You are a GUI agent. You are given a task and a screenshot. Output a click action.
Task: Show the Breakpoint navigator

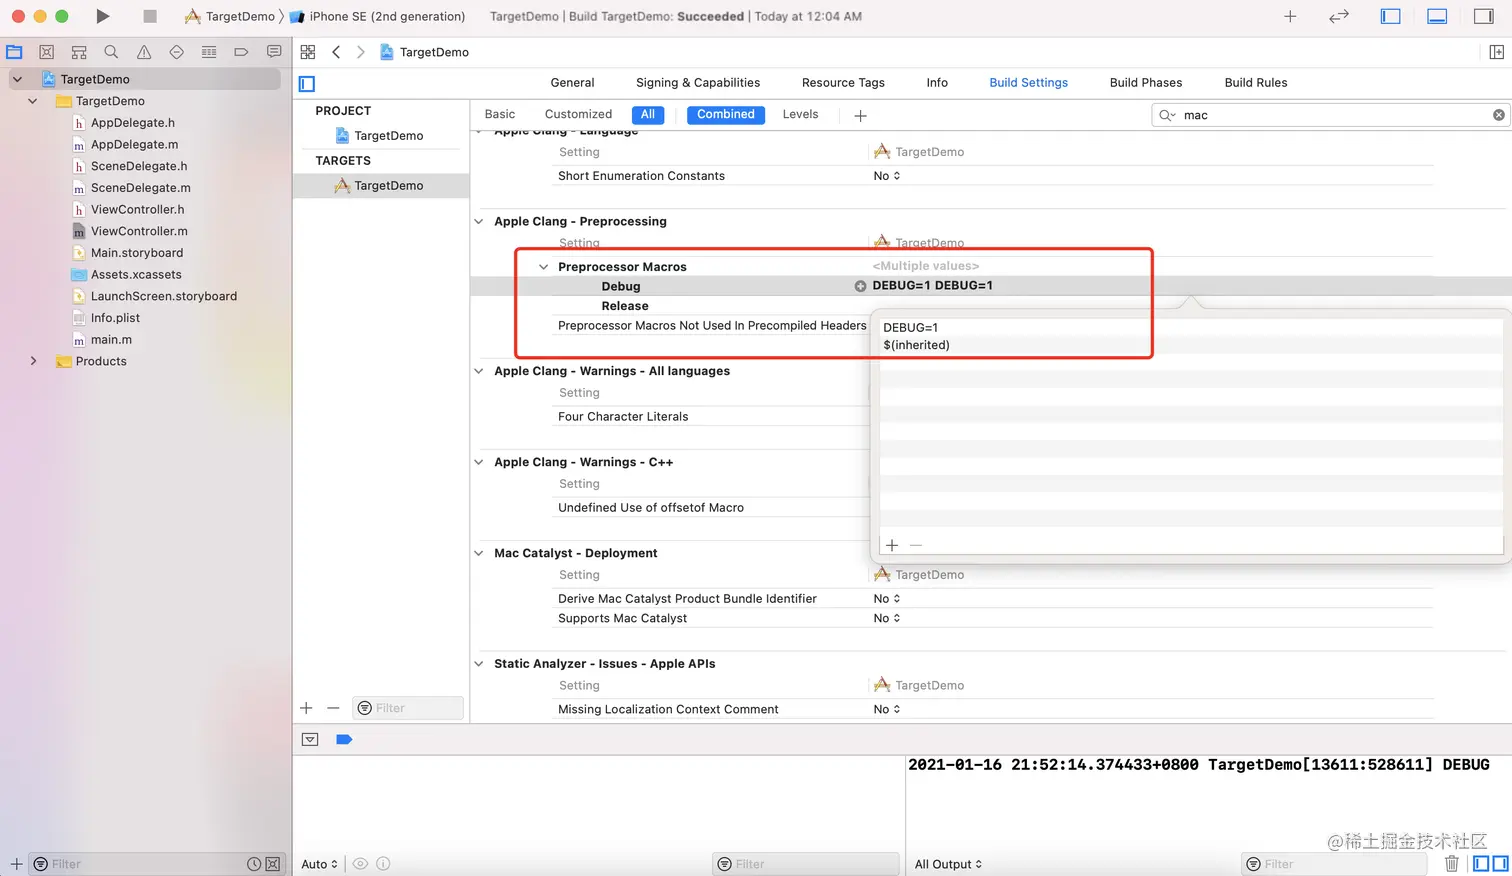(241, 52)
